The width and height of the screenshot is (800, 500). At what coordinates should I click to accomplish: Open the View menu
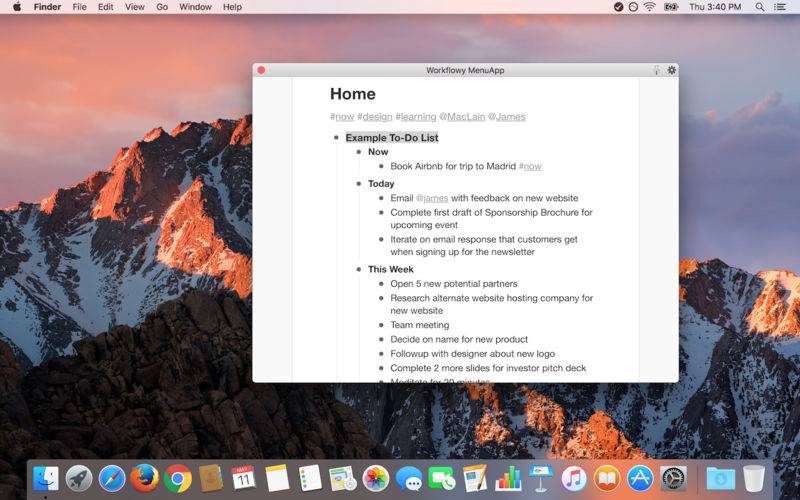click(135, 7)
